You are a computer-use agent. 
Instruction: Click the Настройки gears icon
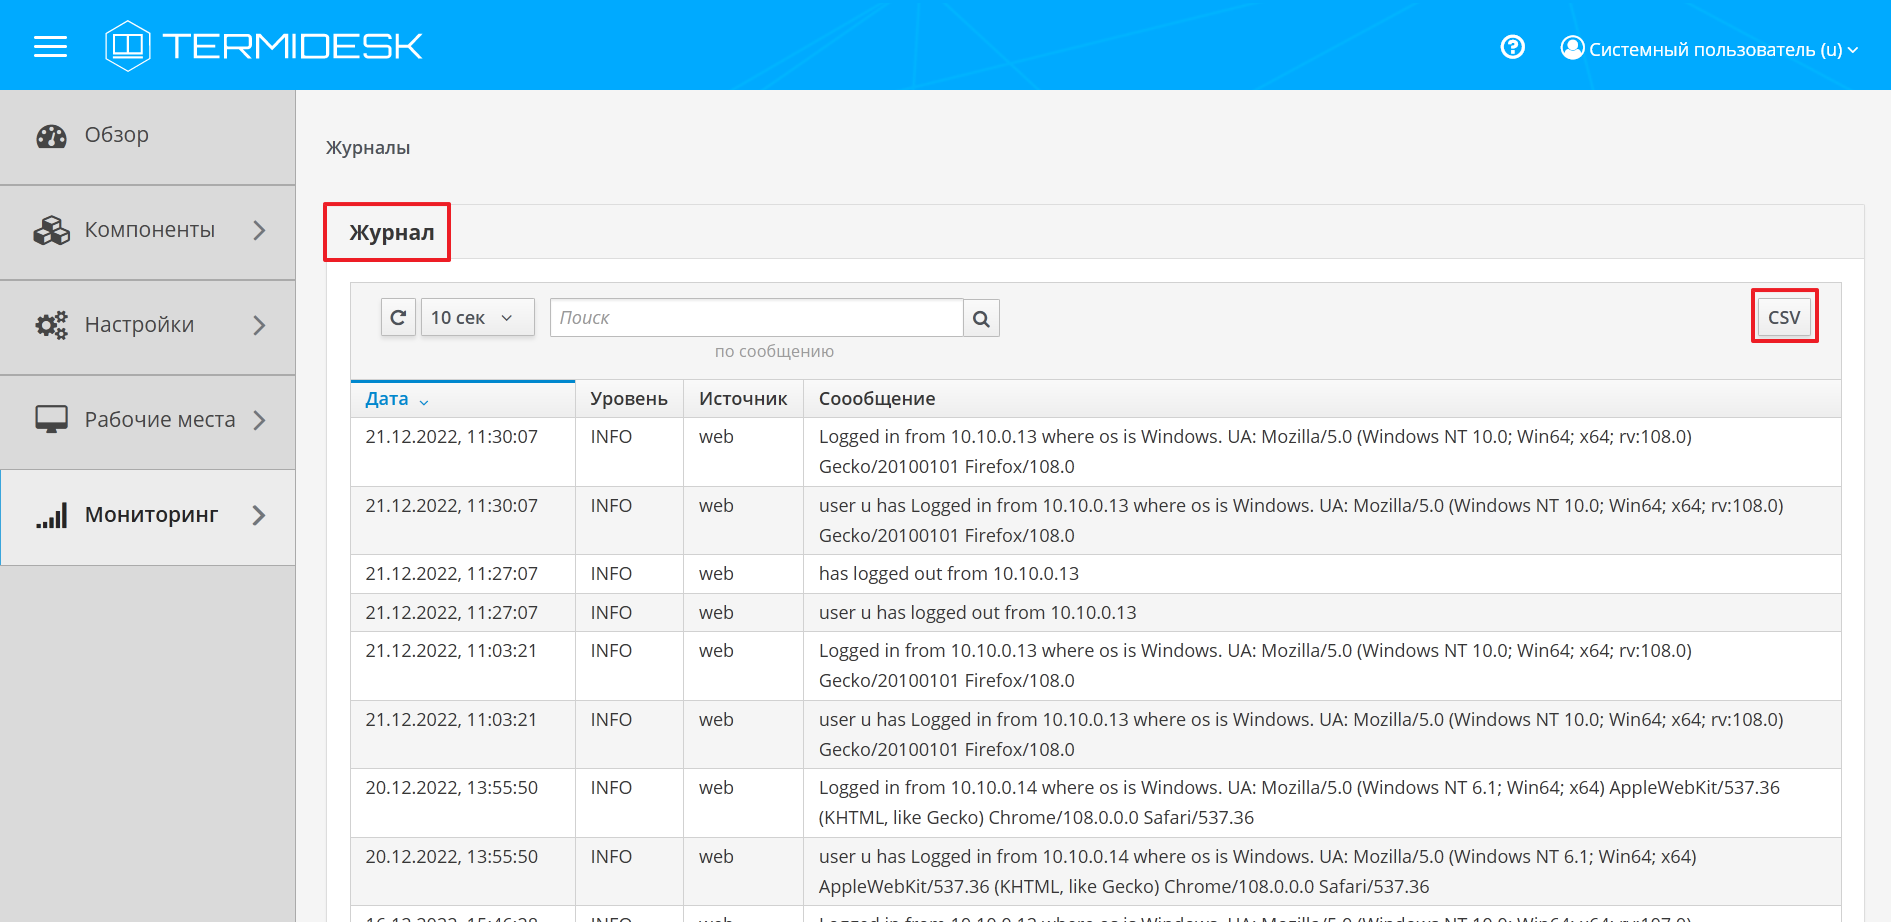click(x=51, y=325)
